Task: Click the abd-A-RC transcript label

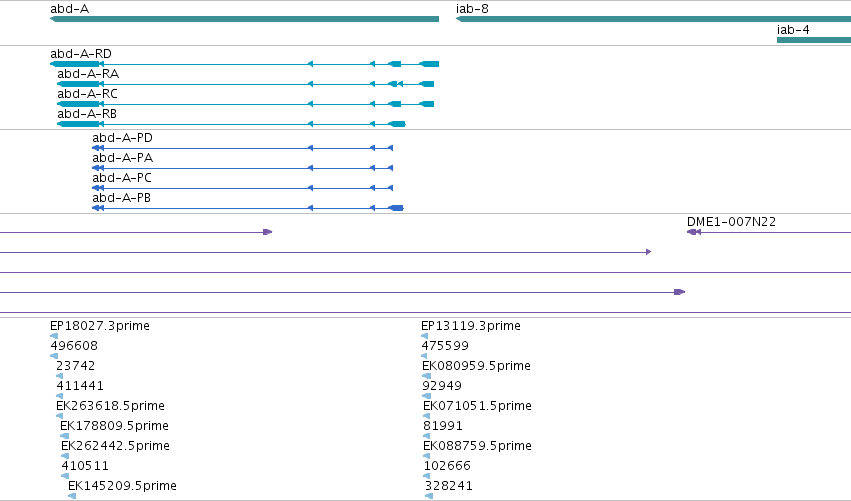Action: tap(87, 94)
